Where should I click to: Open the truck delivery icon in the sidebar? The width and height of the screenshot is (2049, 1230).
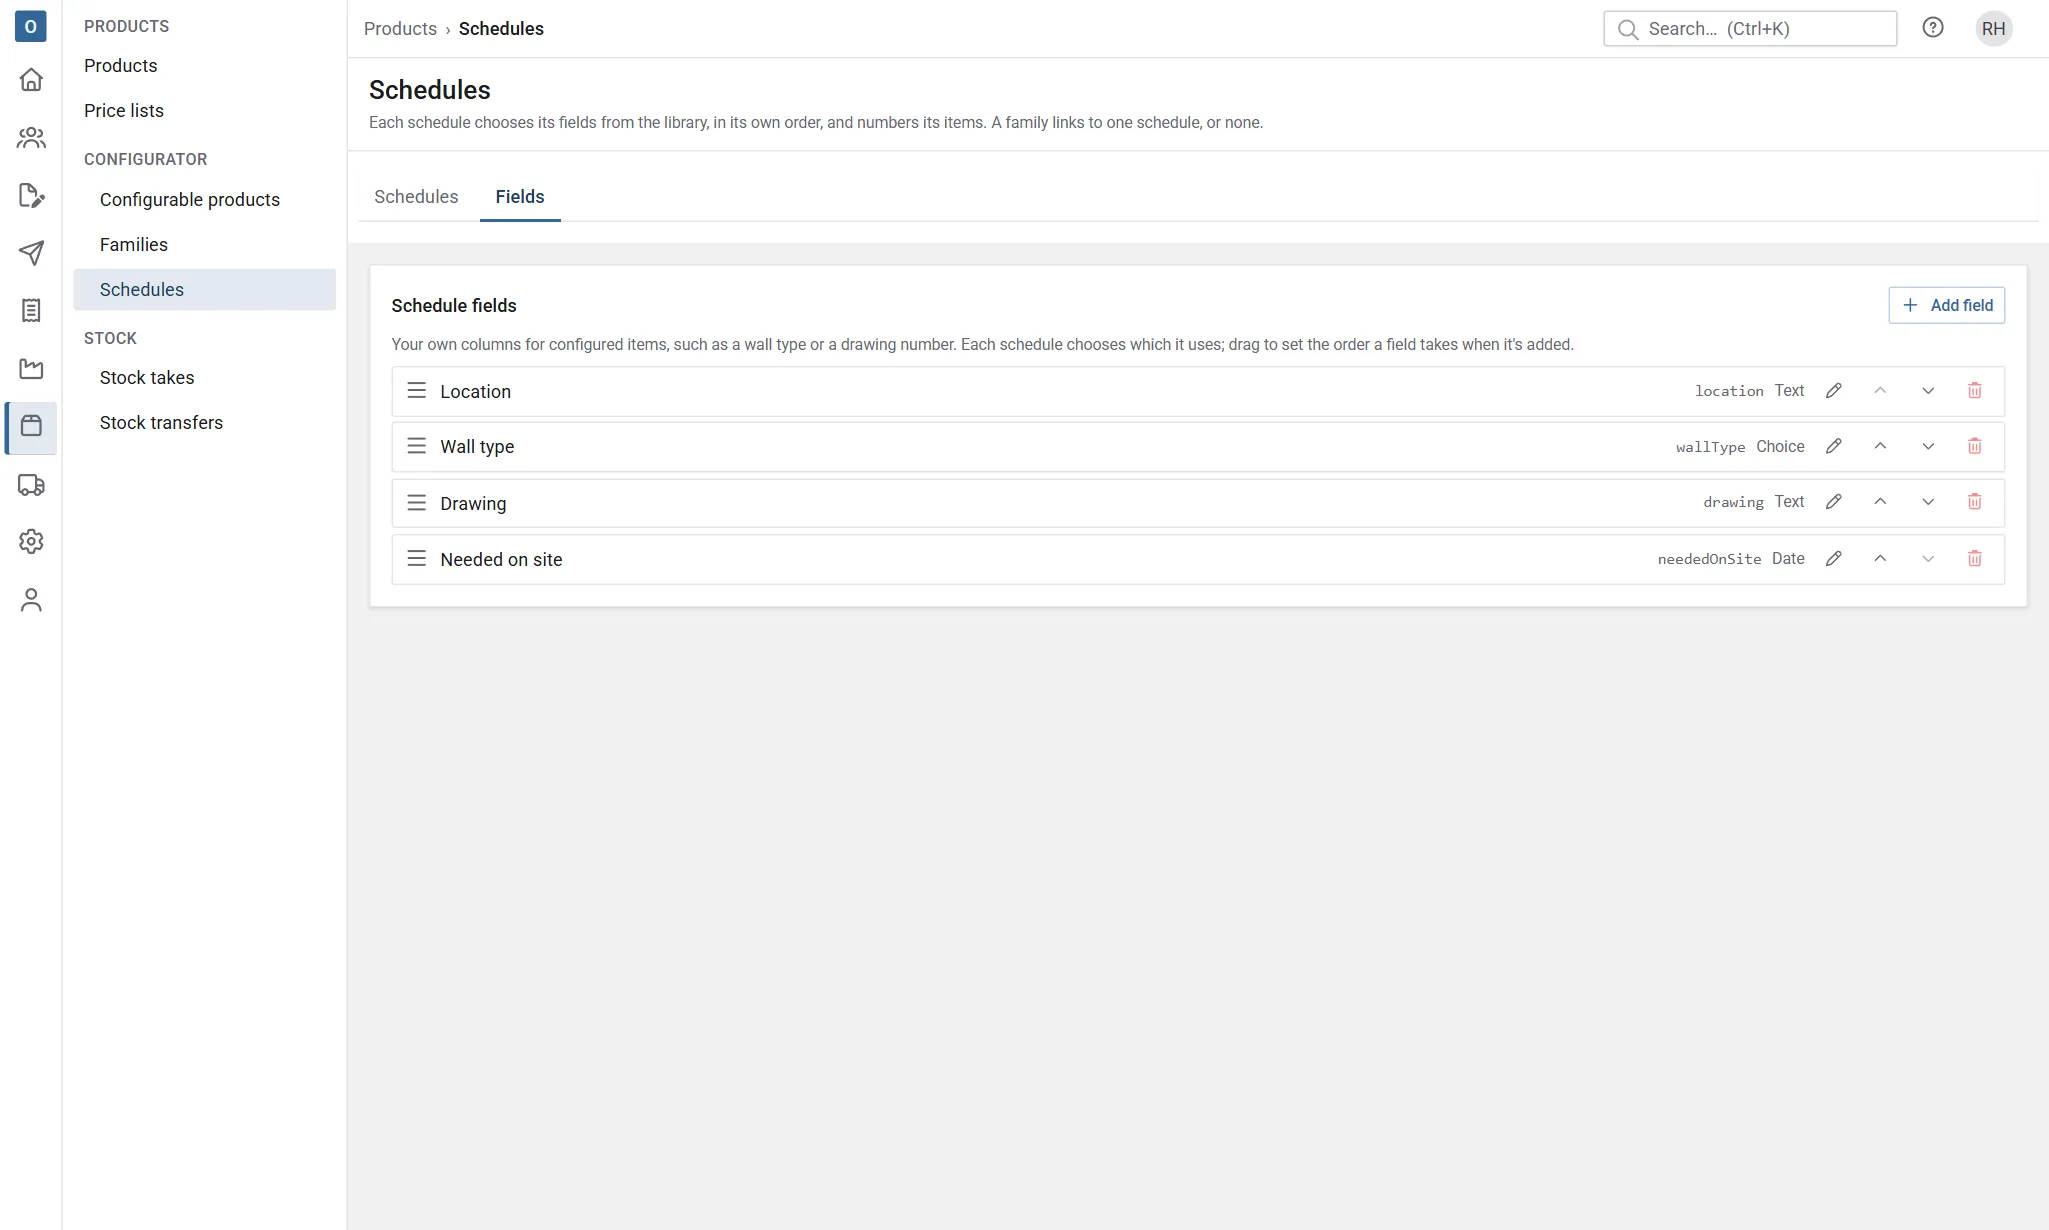[31, 485]
